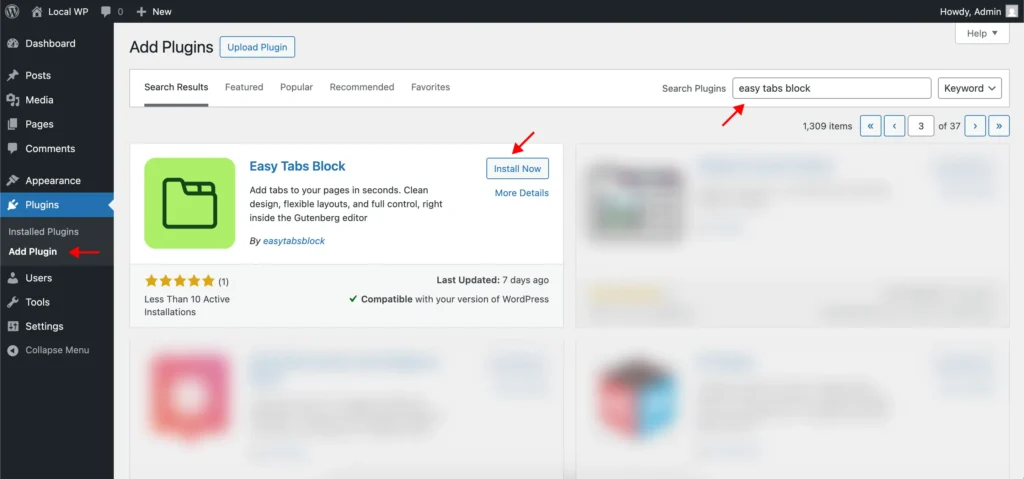This screenshot has height=479, width=1024.
Task: Click the Users person icon
Action: 12,278
